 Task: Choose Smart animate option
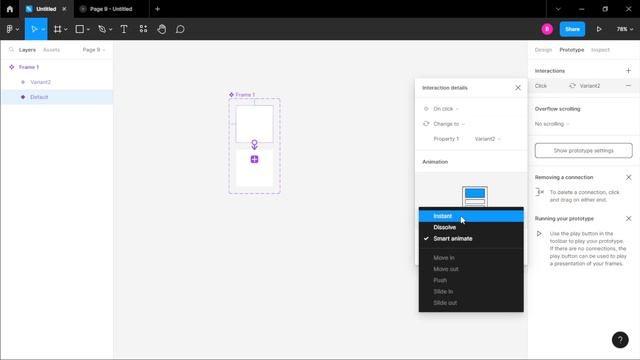(471, 238)
